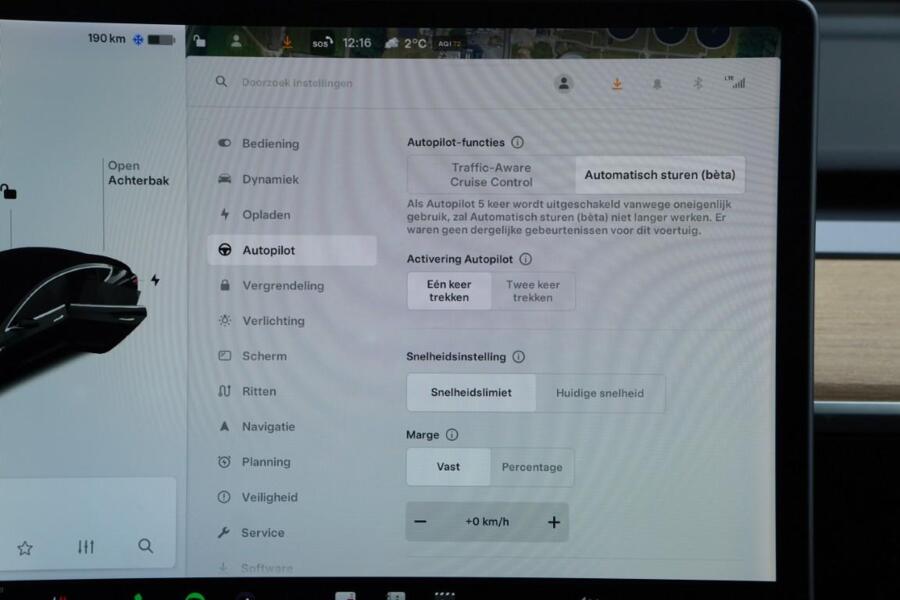Tap the unlock padlock icon beside car
900x600 pixels.
tap(9, 191)
